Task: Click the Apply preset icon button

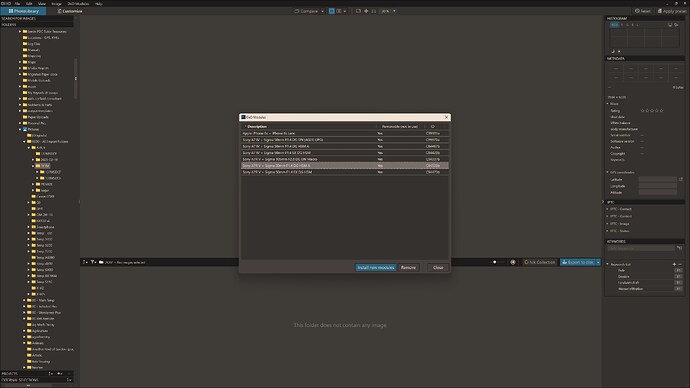Action: click(672, 11)
